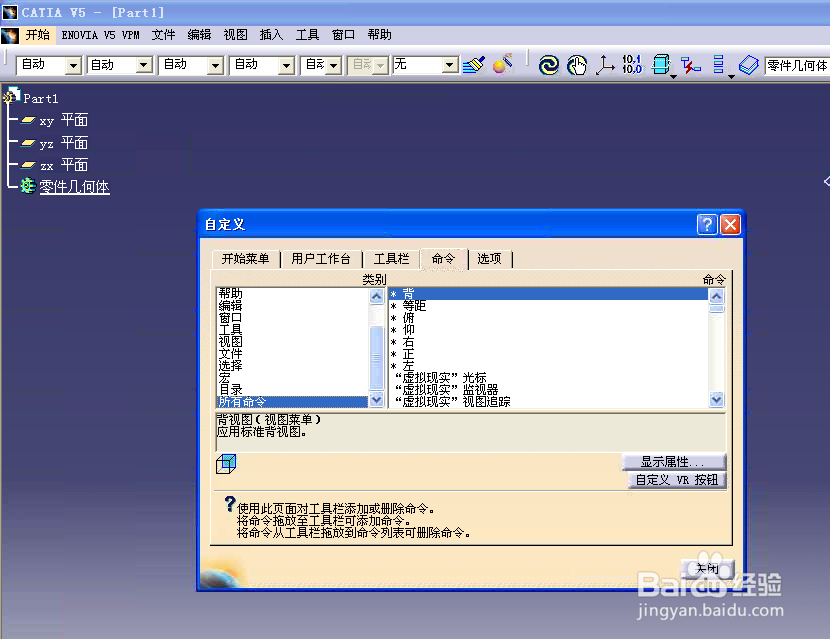Select 所有命令 in the category list

pos(292,402)
